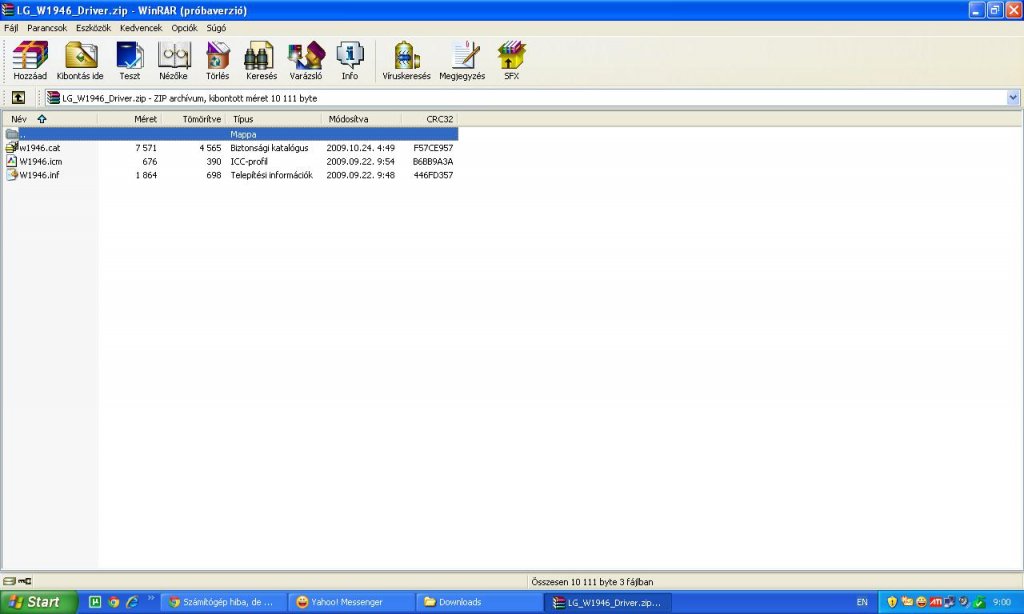This screenshot has width=1024, height=614.
Task: Open the Parancsok menu
Action: click(47, 28)
